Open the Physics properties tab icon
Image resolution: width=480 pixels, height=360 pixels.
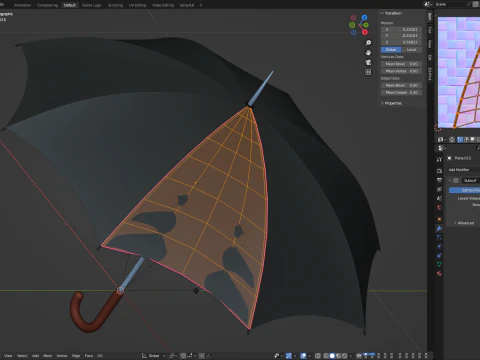(439, 246)
